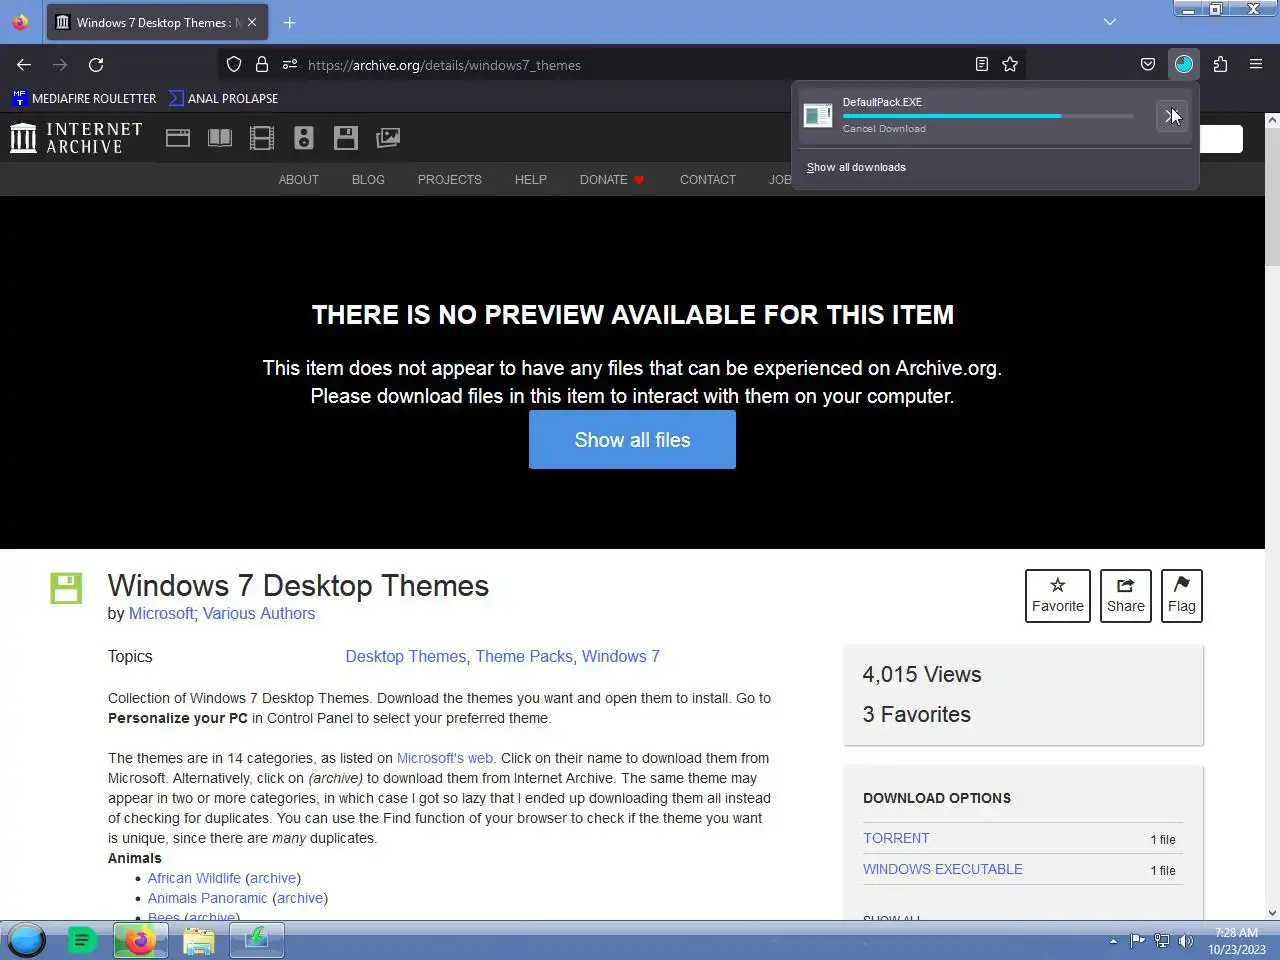Open the DONATE menu item
This screenshot has height=960, width=1280.
click(612, 180)
